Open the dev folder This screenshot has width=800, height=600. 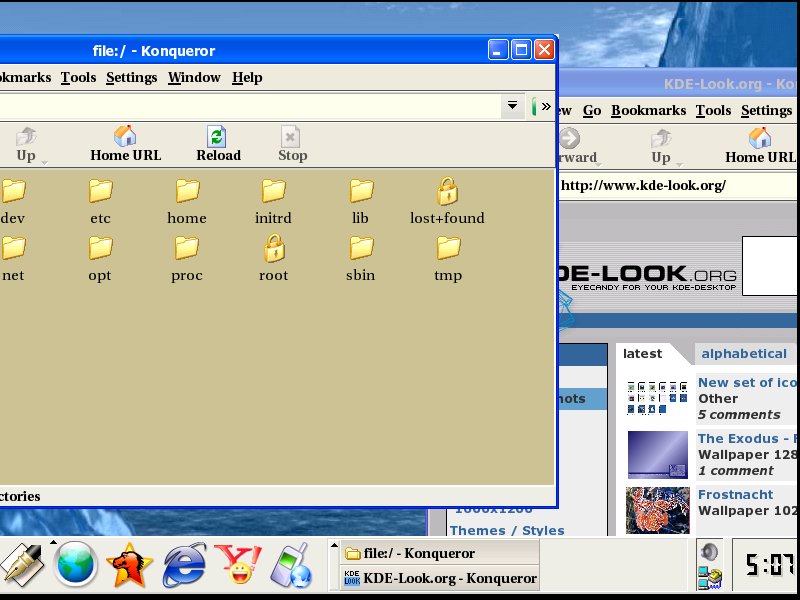click(x=13, y=202)
